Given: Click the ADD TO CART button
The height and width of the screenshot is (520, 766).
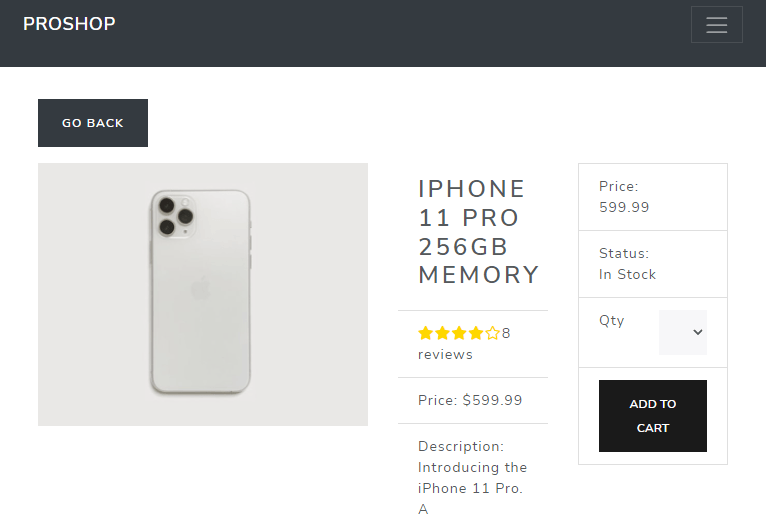Looking at the screenshot, I should [652, 416].
